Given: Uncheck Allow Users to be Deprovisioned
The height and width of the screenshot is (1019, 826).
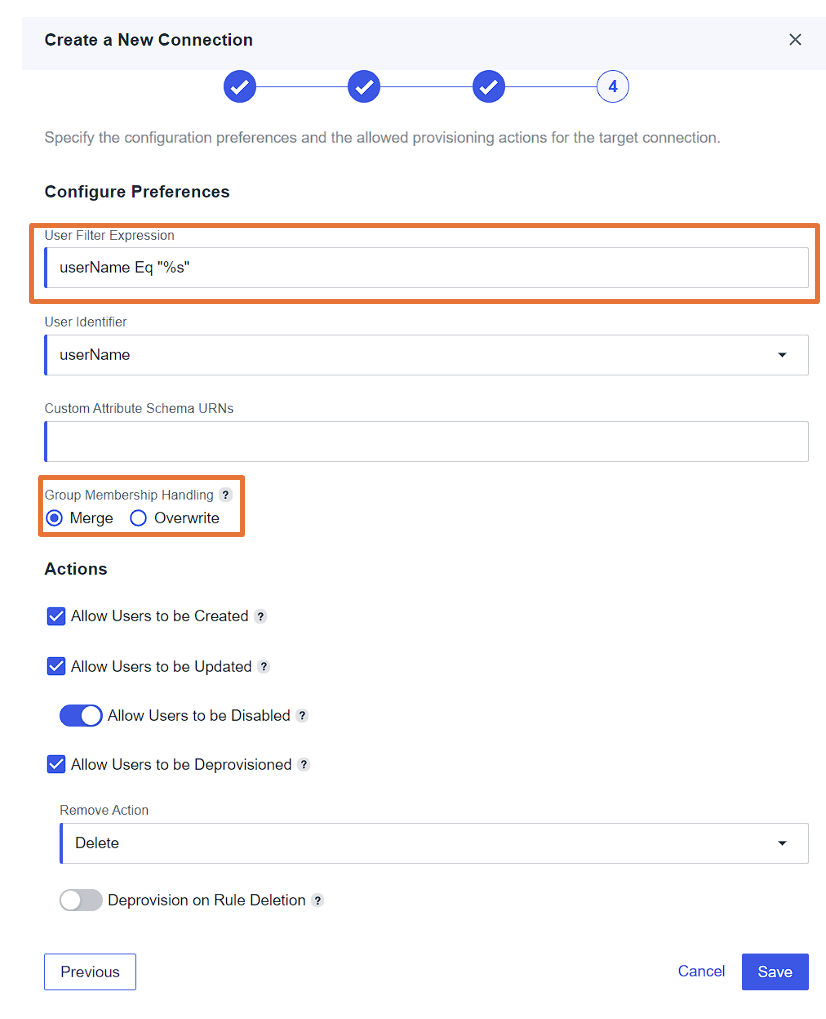Looking at the screenshot, I should coord(56,764).
